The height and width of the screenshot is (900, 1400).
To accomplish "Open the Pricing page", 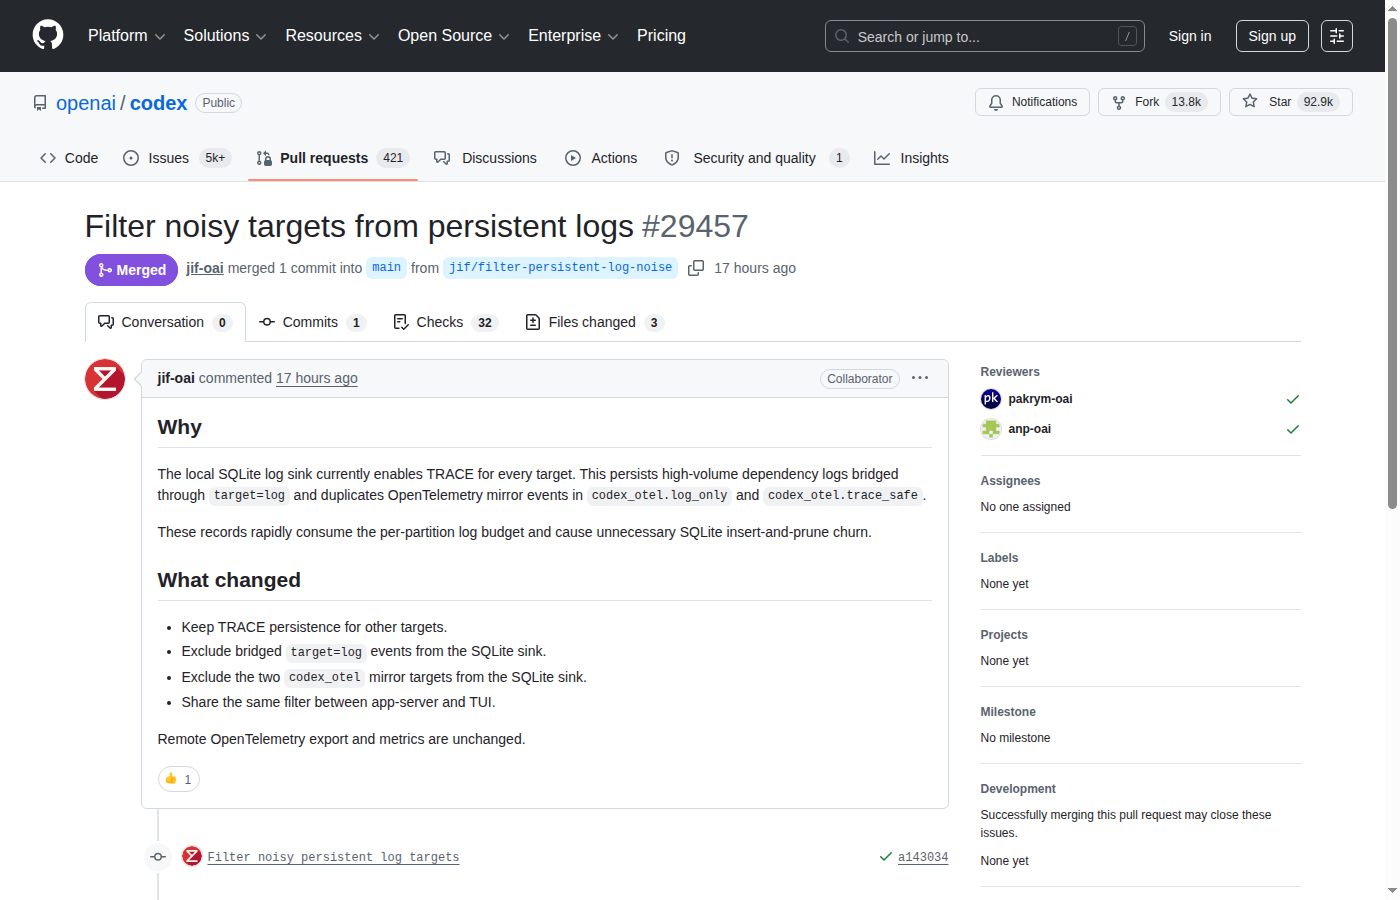I will point(661,36).
